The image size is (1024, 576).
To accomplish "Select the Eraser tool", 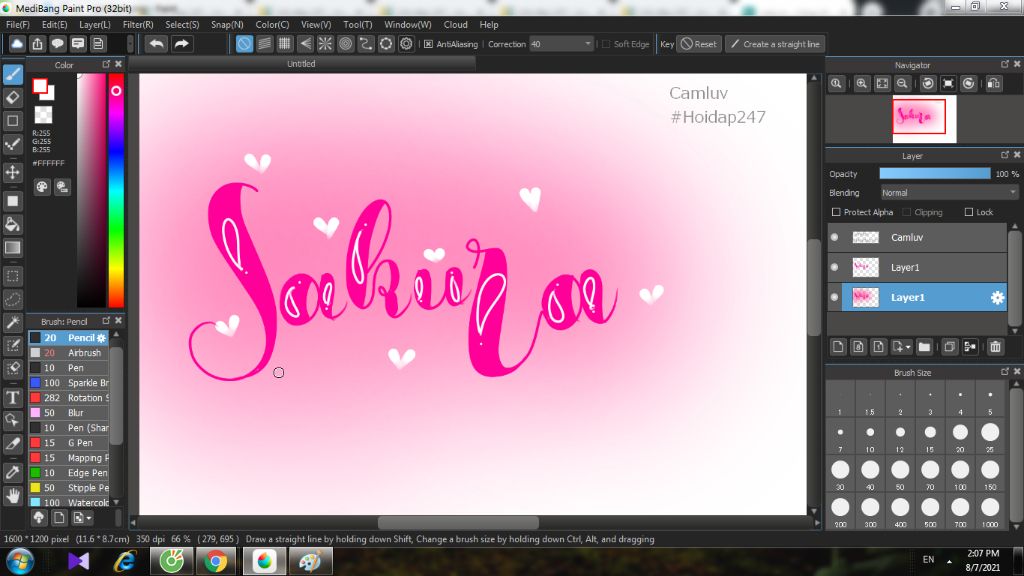I will click(x=13, y=98).
